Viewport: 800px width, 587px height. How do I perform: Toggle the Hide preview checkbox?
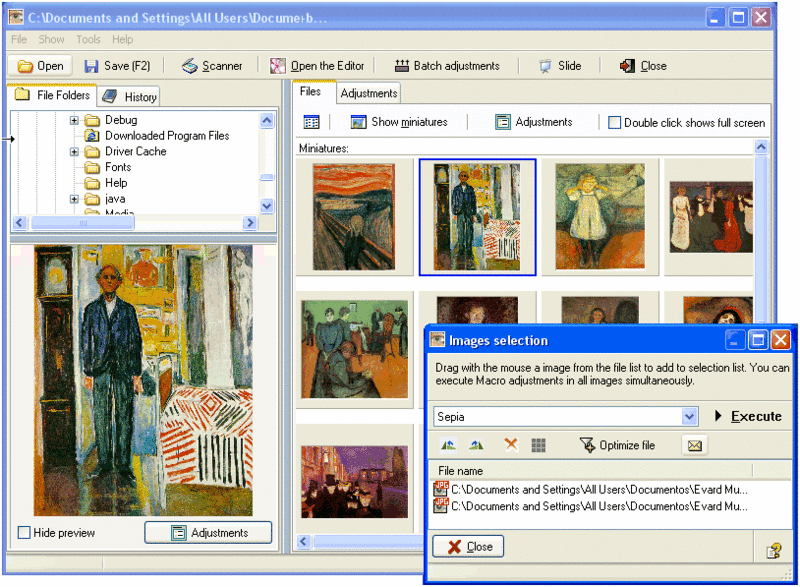tap(24, 532)
